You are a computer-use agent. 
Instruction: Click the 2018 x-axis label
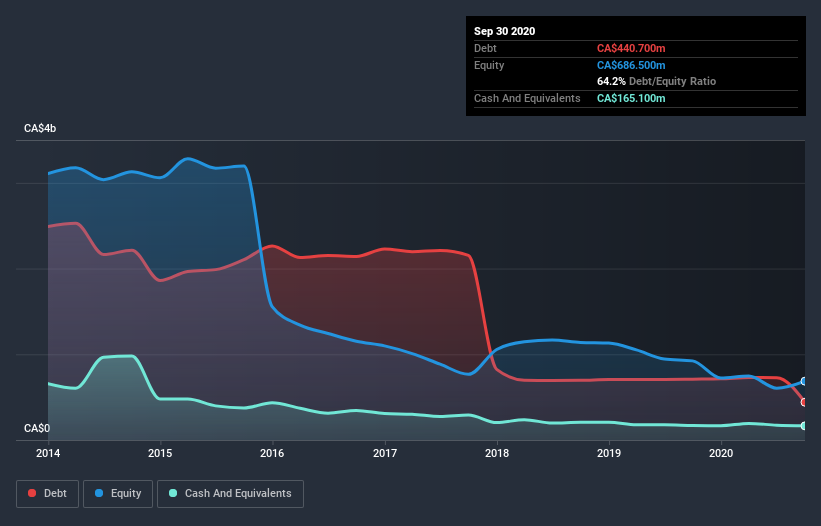[497, 453]
